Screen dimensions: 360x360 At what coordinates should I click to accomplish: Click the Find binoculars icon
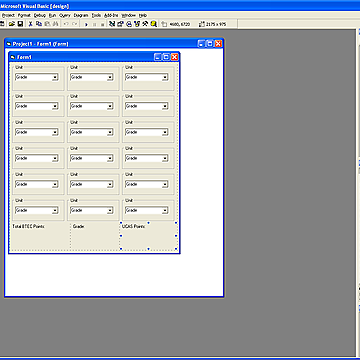(x=55, y=24)
